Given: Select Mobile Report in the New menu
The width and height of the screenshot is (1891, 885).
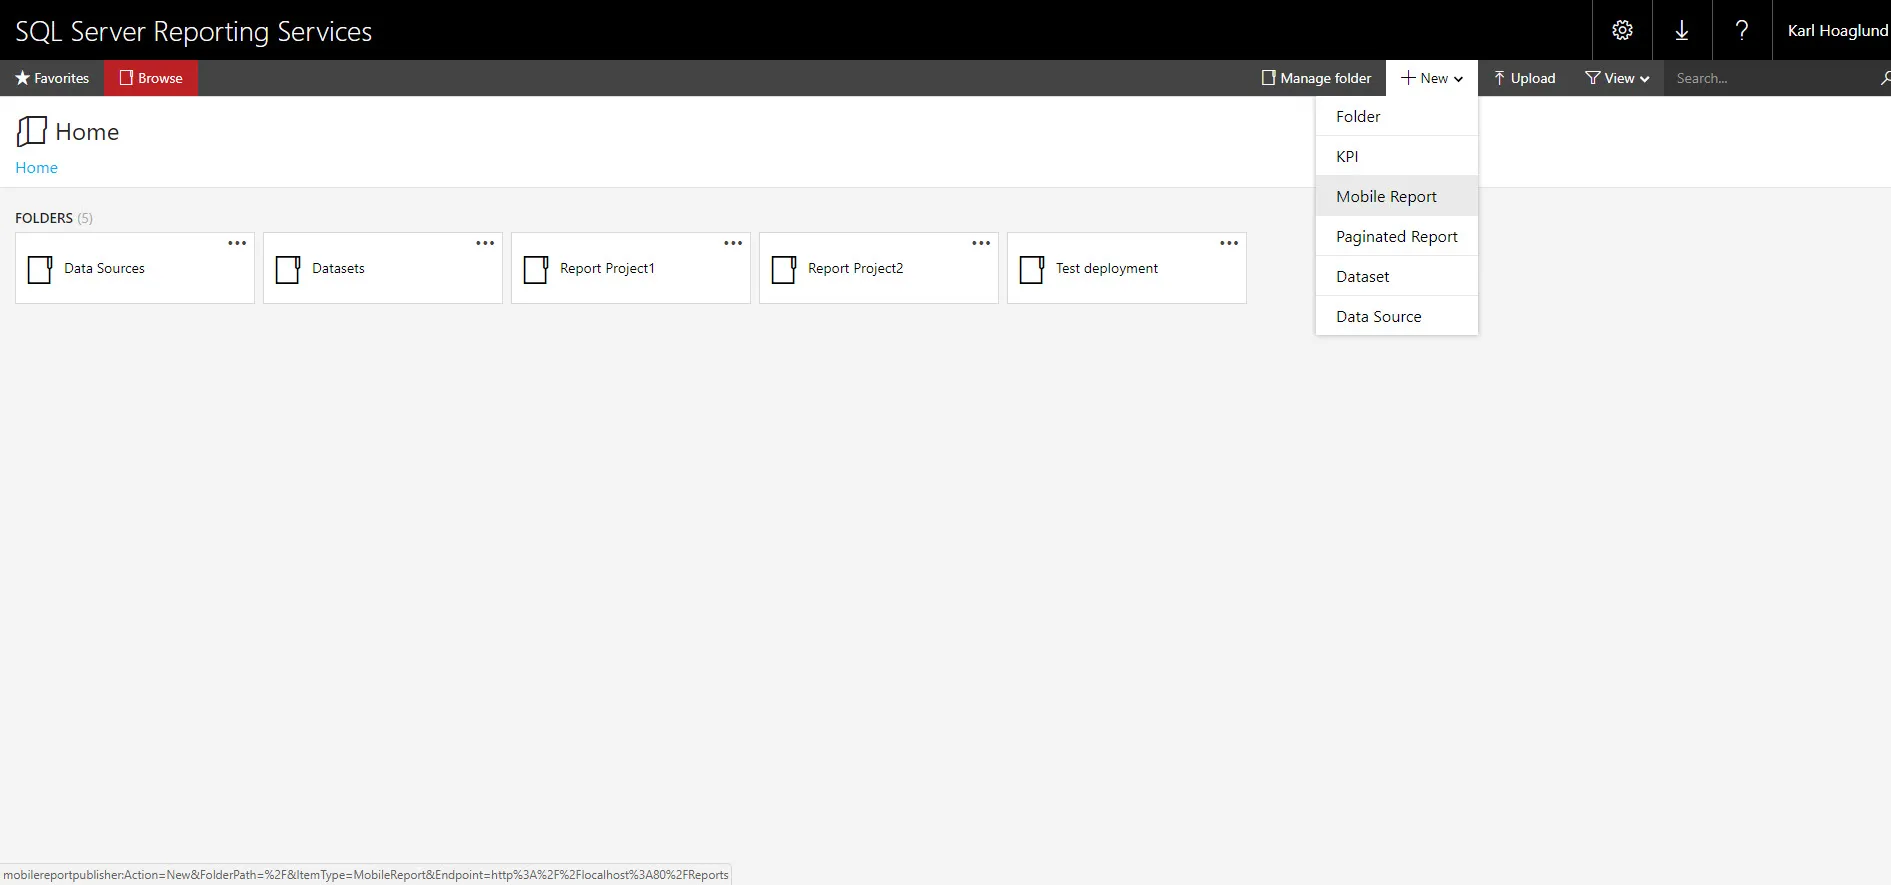Looking at the screenshot, I should (x=1397, y=196).
